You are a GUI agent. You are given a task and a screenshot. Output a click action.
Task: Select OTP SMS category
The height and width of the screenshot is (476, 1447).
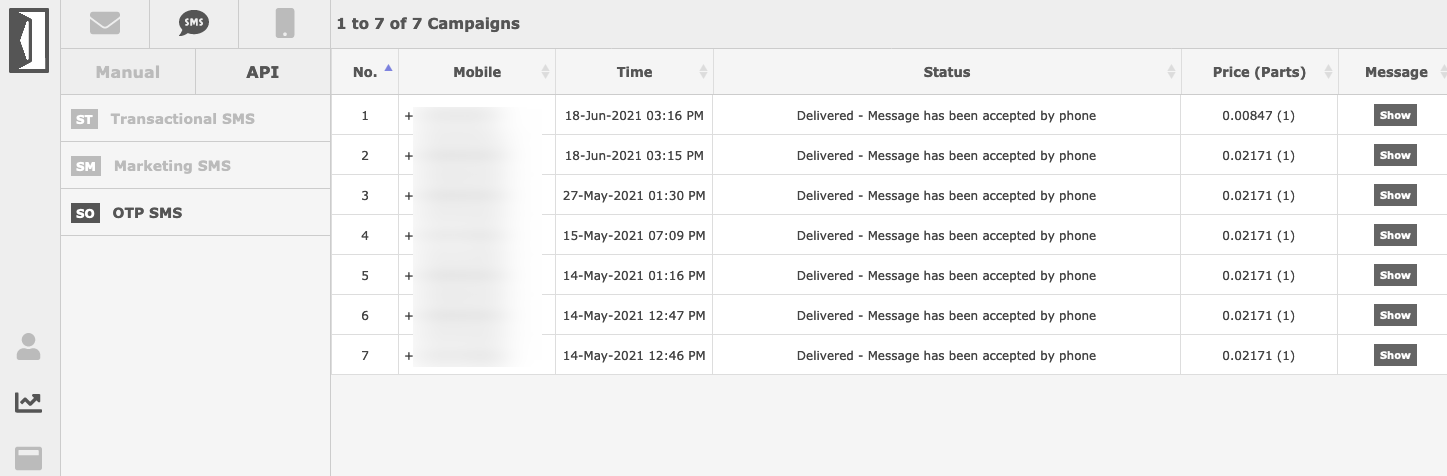tap(147, 213)
